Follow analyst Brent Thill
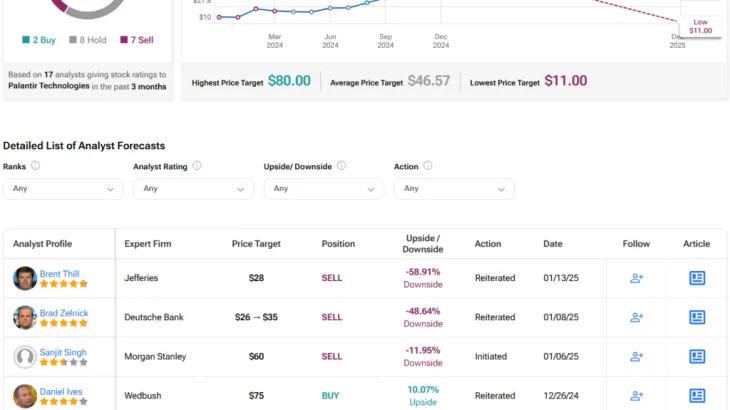The width and height of the screenshot is (730, 410). 636,278
